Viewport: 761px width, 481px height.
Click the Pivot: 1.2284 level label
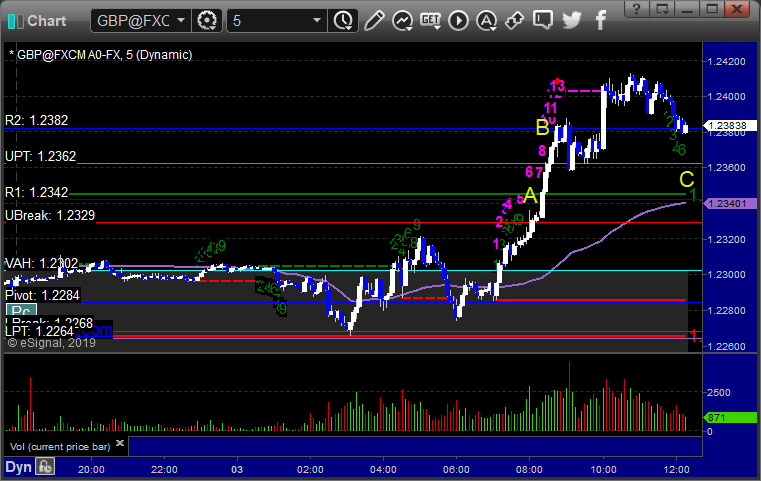point(42,295)
